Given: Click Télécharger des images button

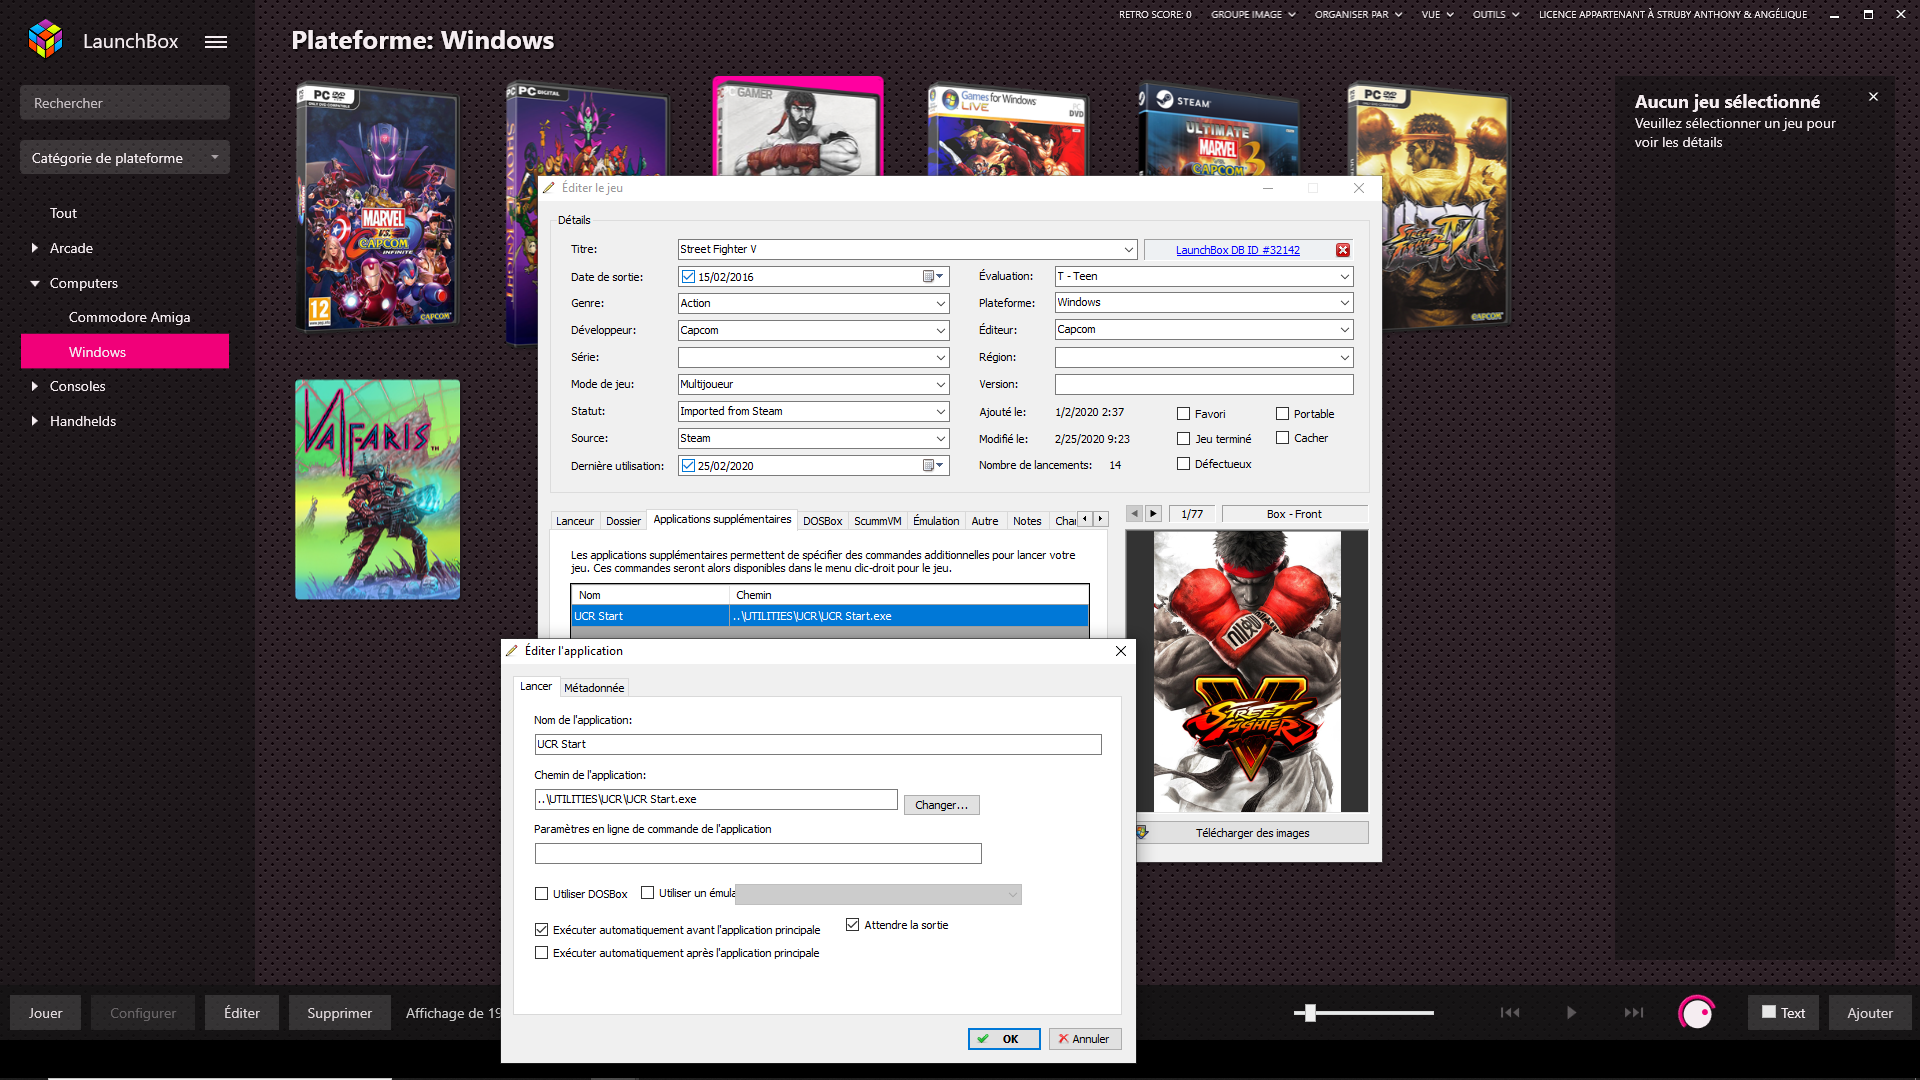Looking at the screenshot, I should click(1252, 833).
